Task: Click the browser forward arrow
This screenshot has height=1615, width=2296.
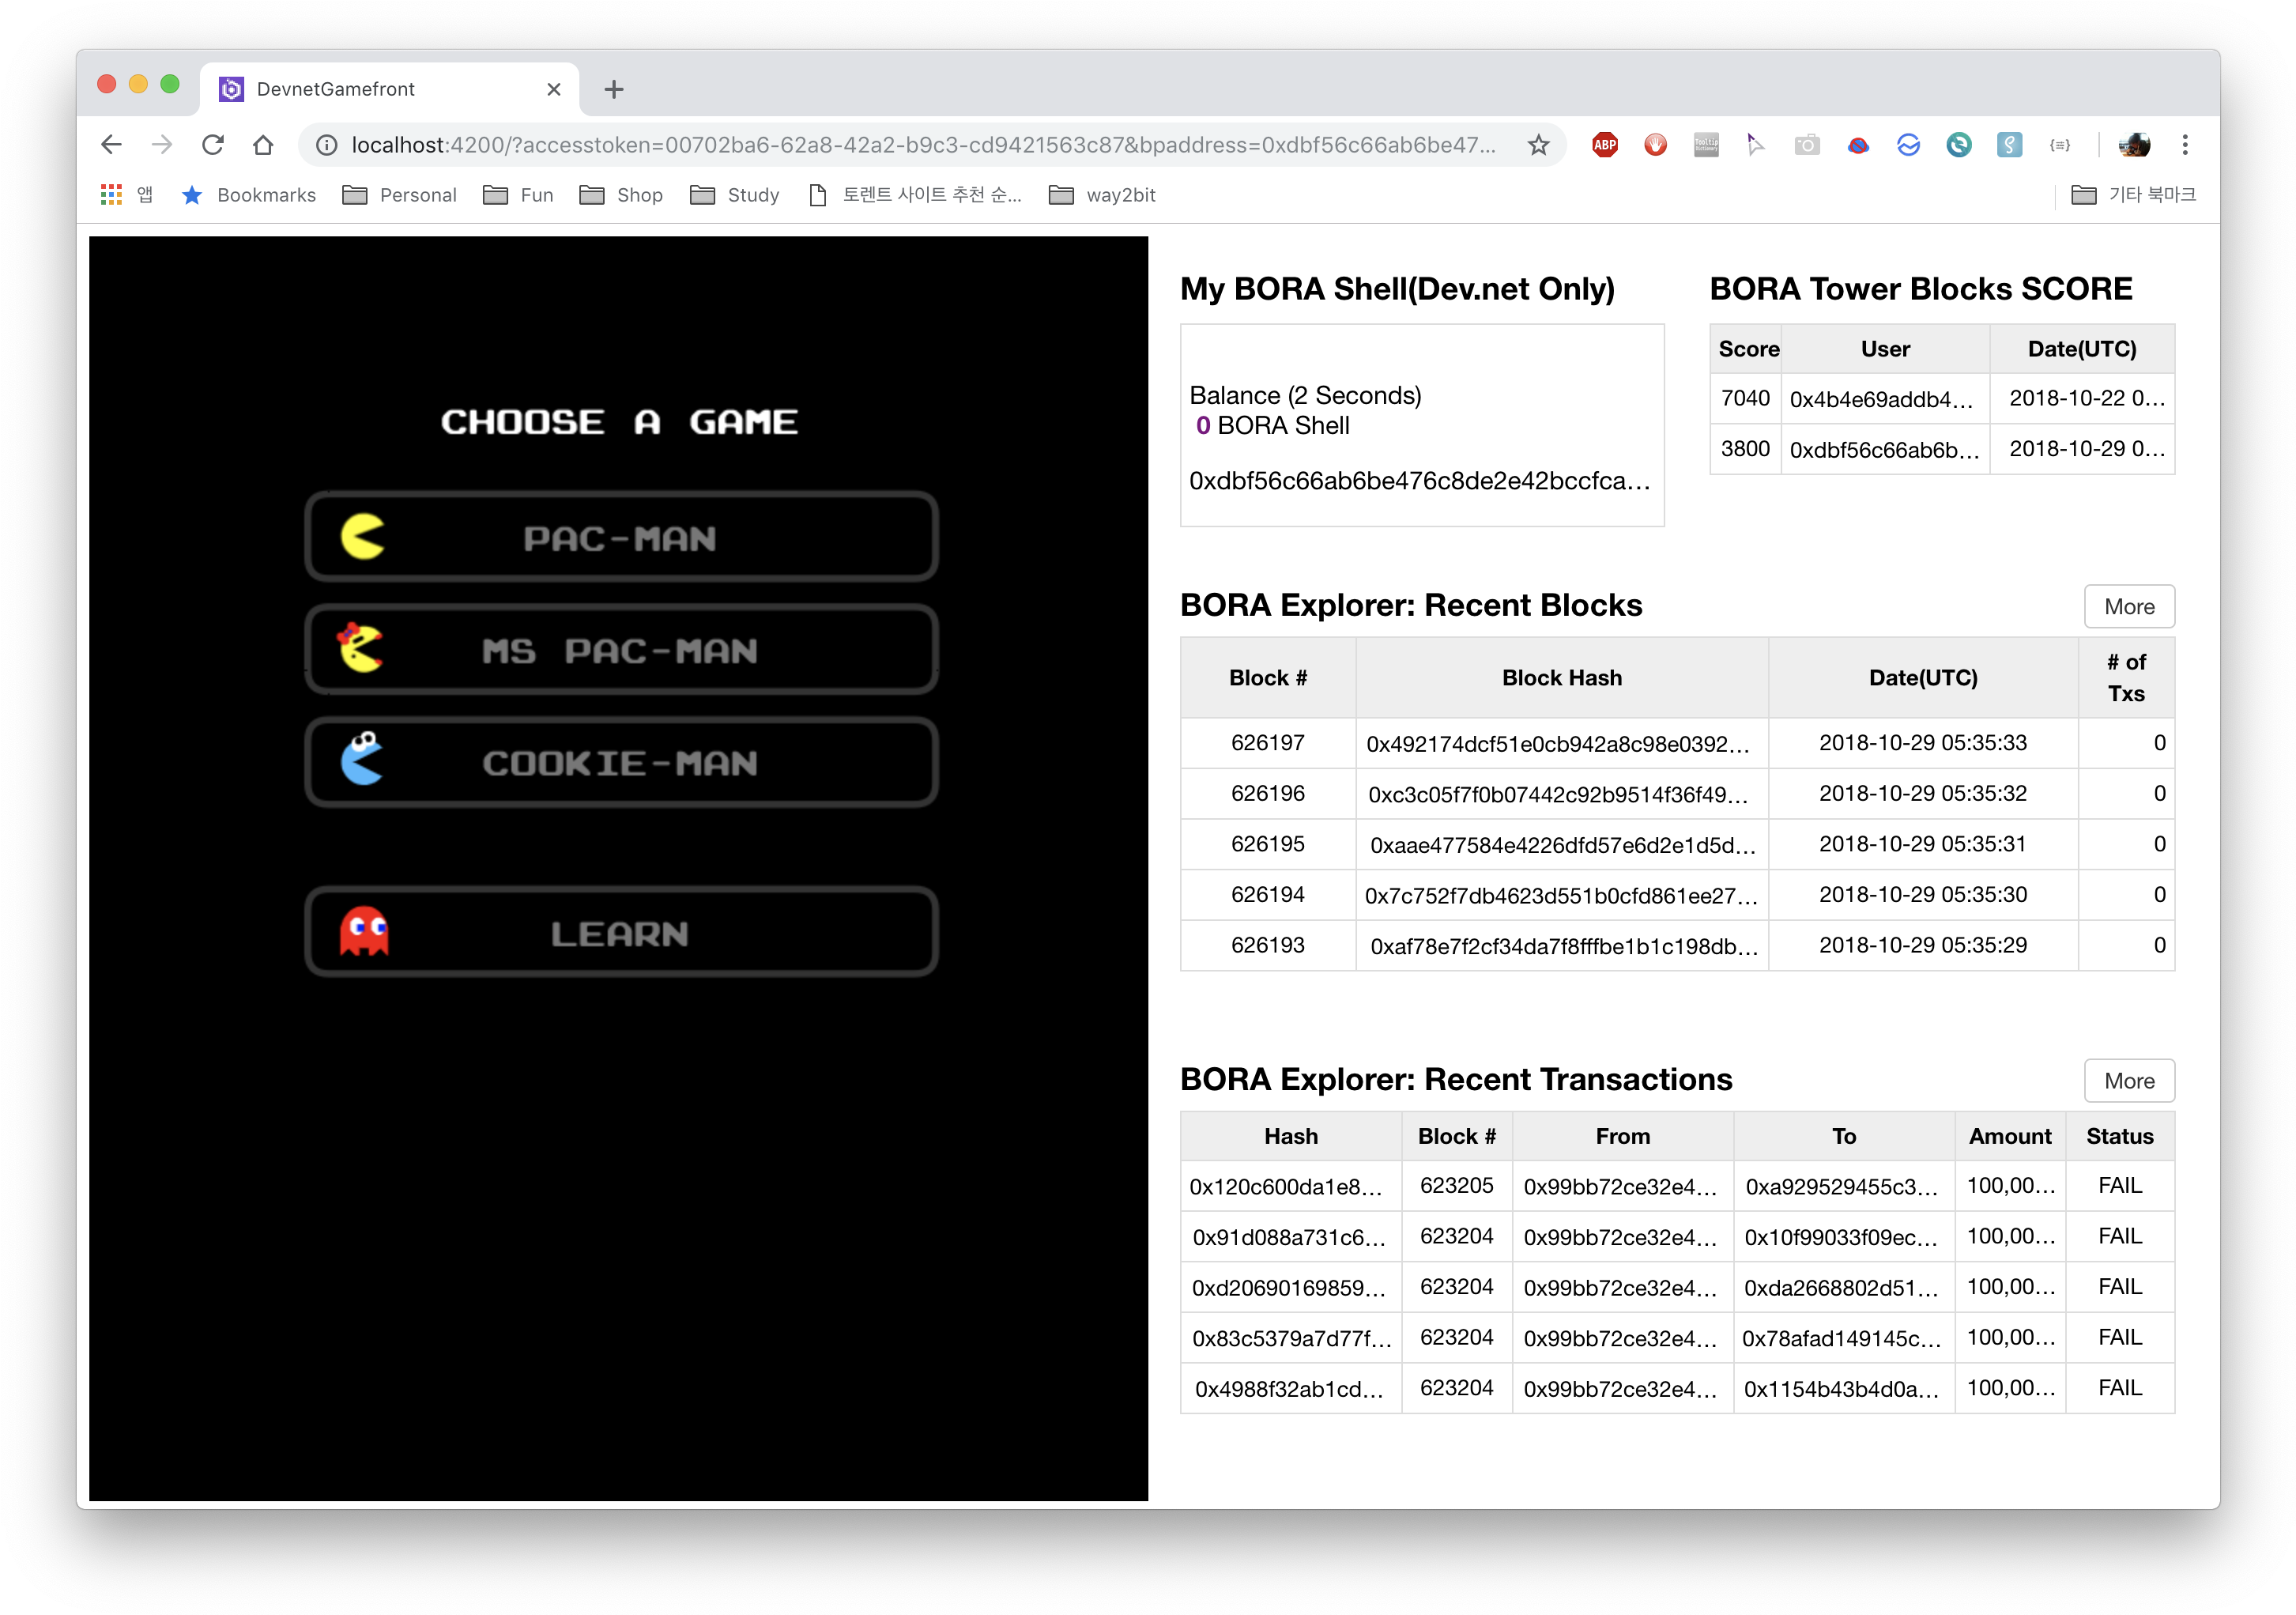Action: [161, 145]
